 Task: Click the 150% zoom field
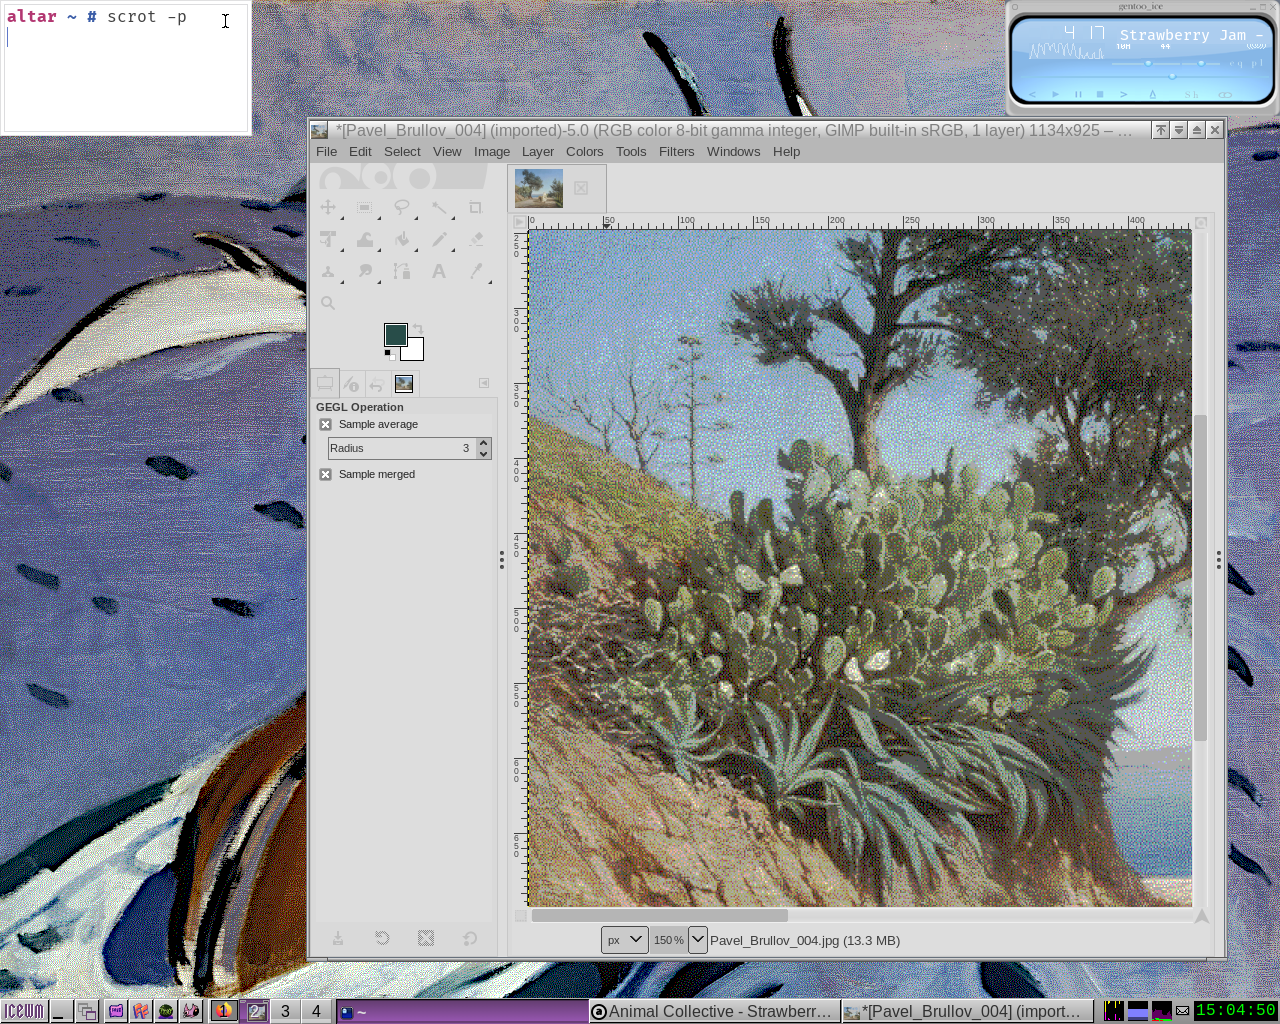[668, 940]
